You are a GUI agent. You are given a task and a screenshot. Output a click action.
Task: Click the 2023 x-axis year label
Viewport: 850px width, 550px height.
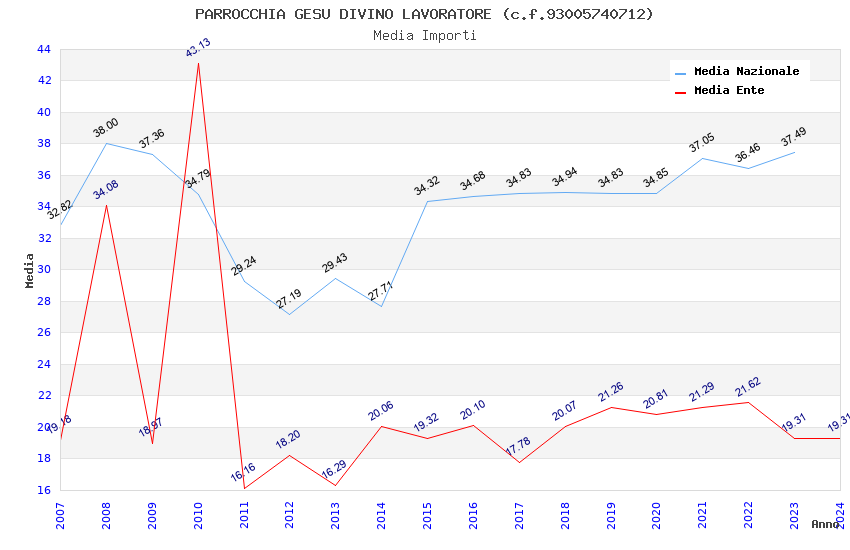[795, 515]
